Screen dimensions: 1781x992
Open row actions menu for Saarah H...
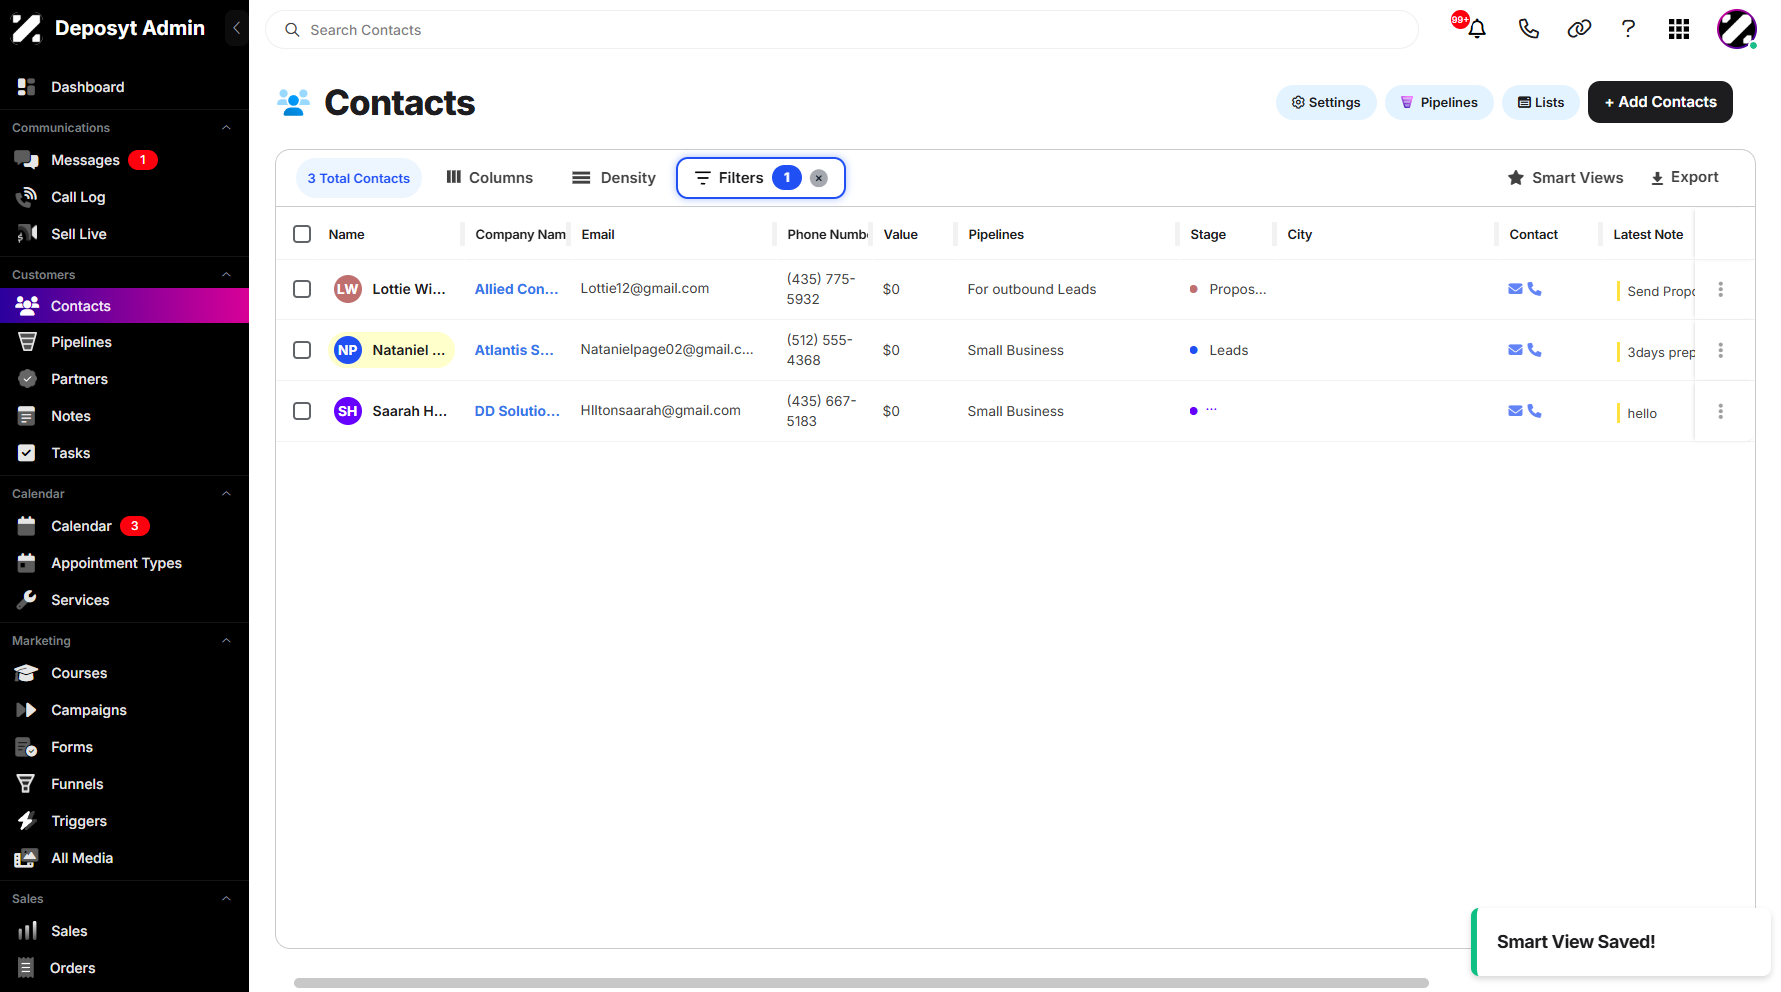(1720, 411)
